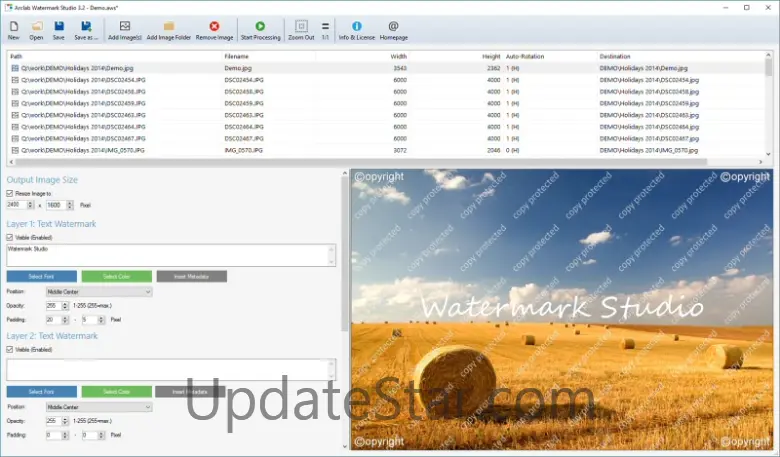
Task: Click Layer 2 Select Font button
Action: click(x=42, y=392)
